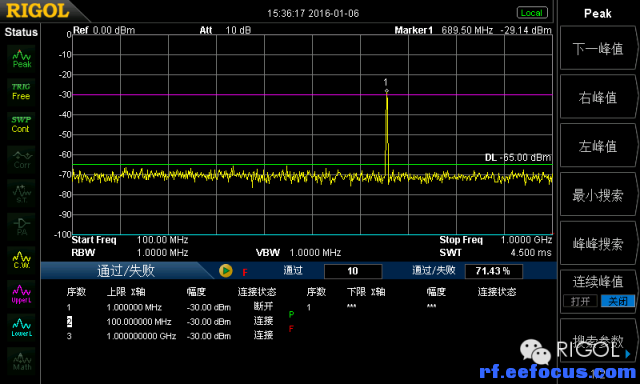Click the Upper L limit icon

pyautogui.click(x=21, y=294)
